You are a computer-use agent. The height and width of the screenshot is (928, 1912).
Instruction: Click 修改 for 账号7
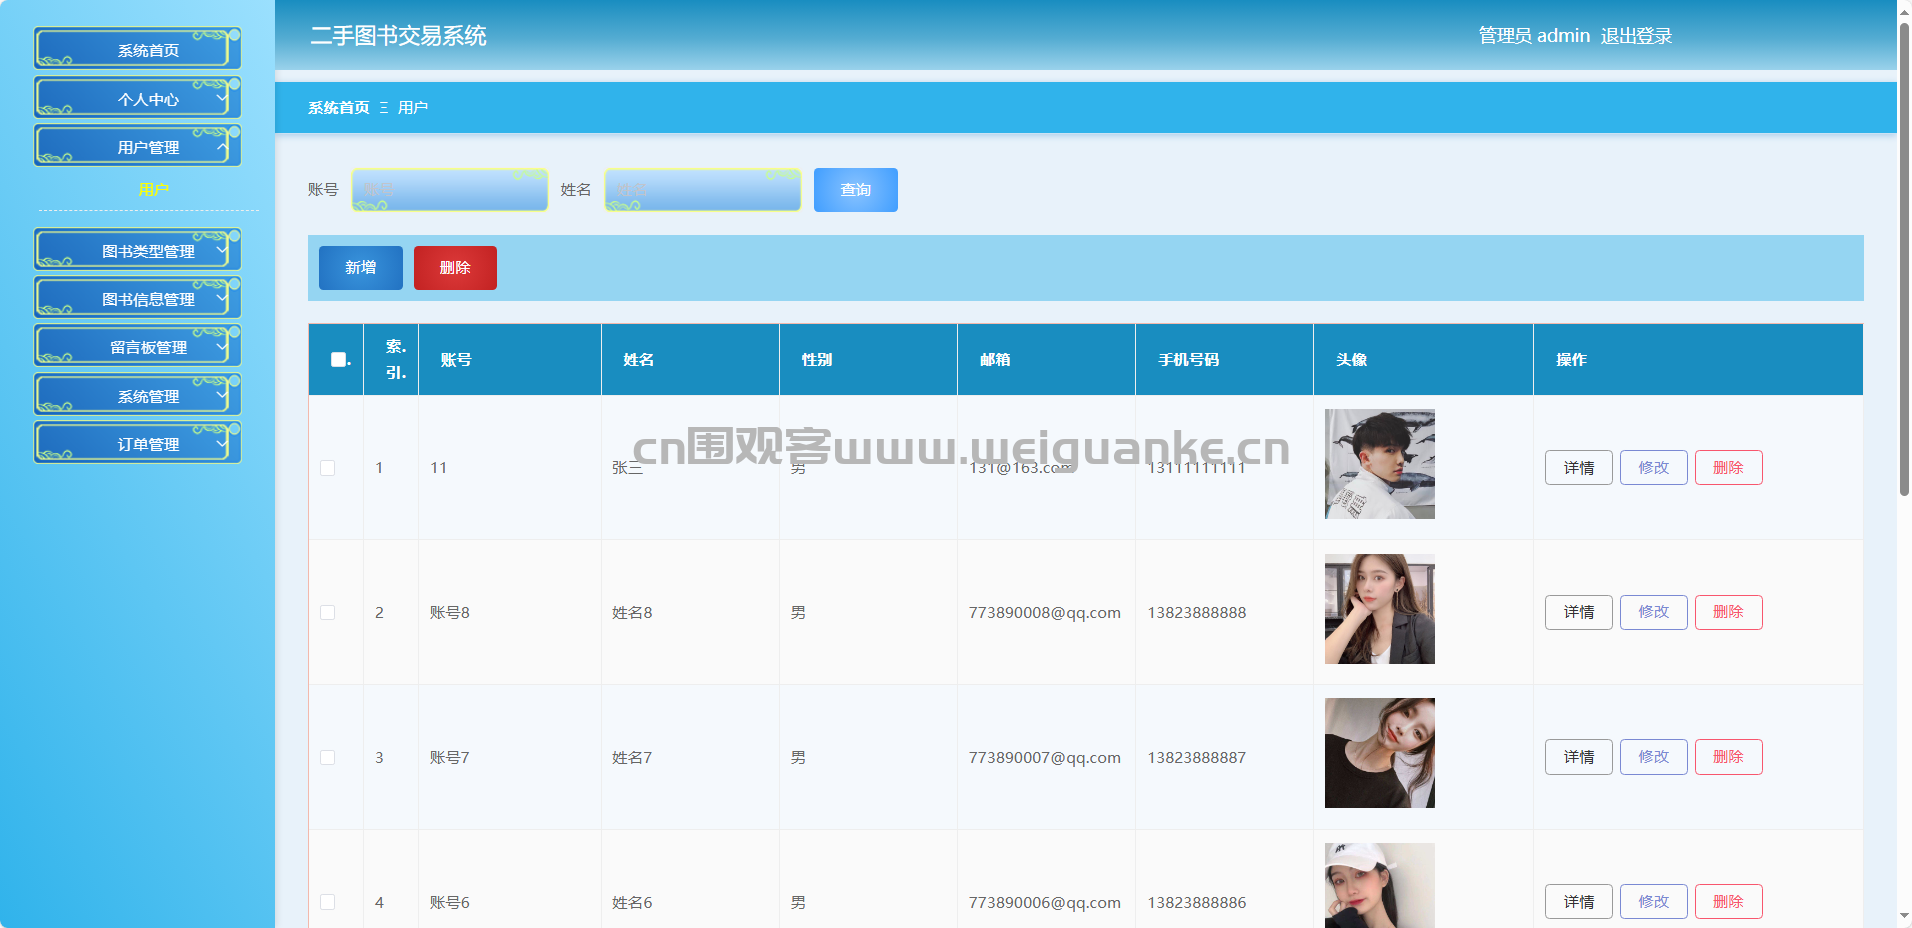pos(1654,757)
